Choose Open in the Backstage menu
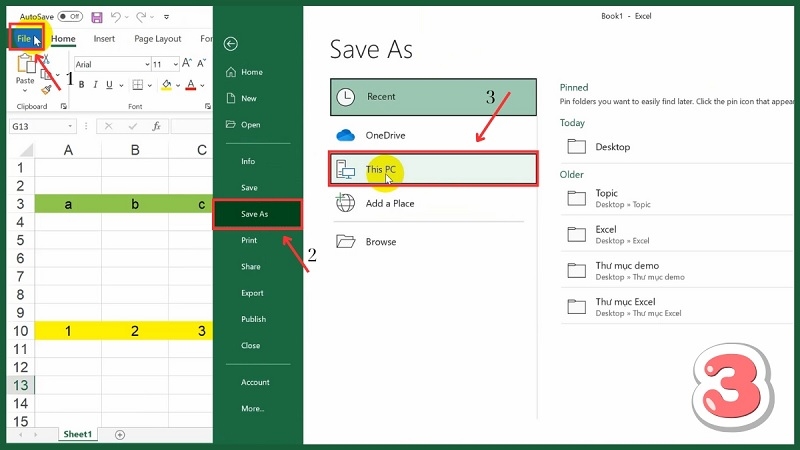The image size is (800, 450). (251, 124)
